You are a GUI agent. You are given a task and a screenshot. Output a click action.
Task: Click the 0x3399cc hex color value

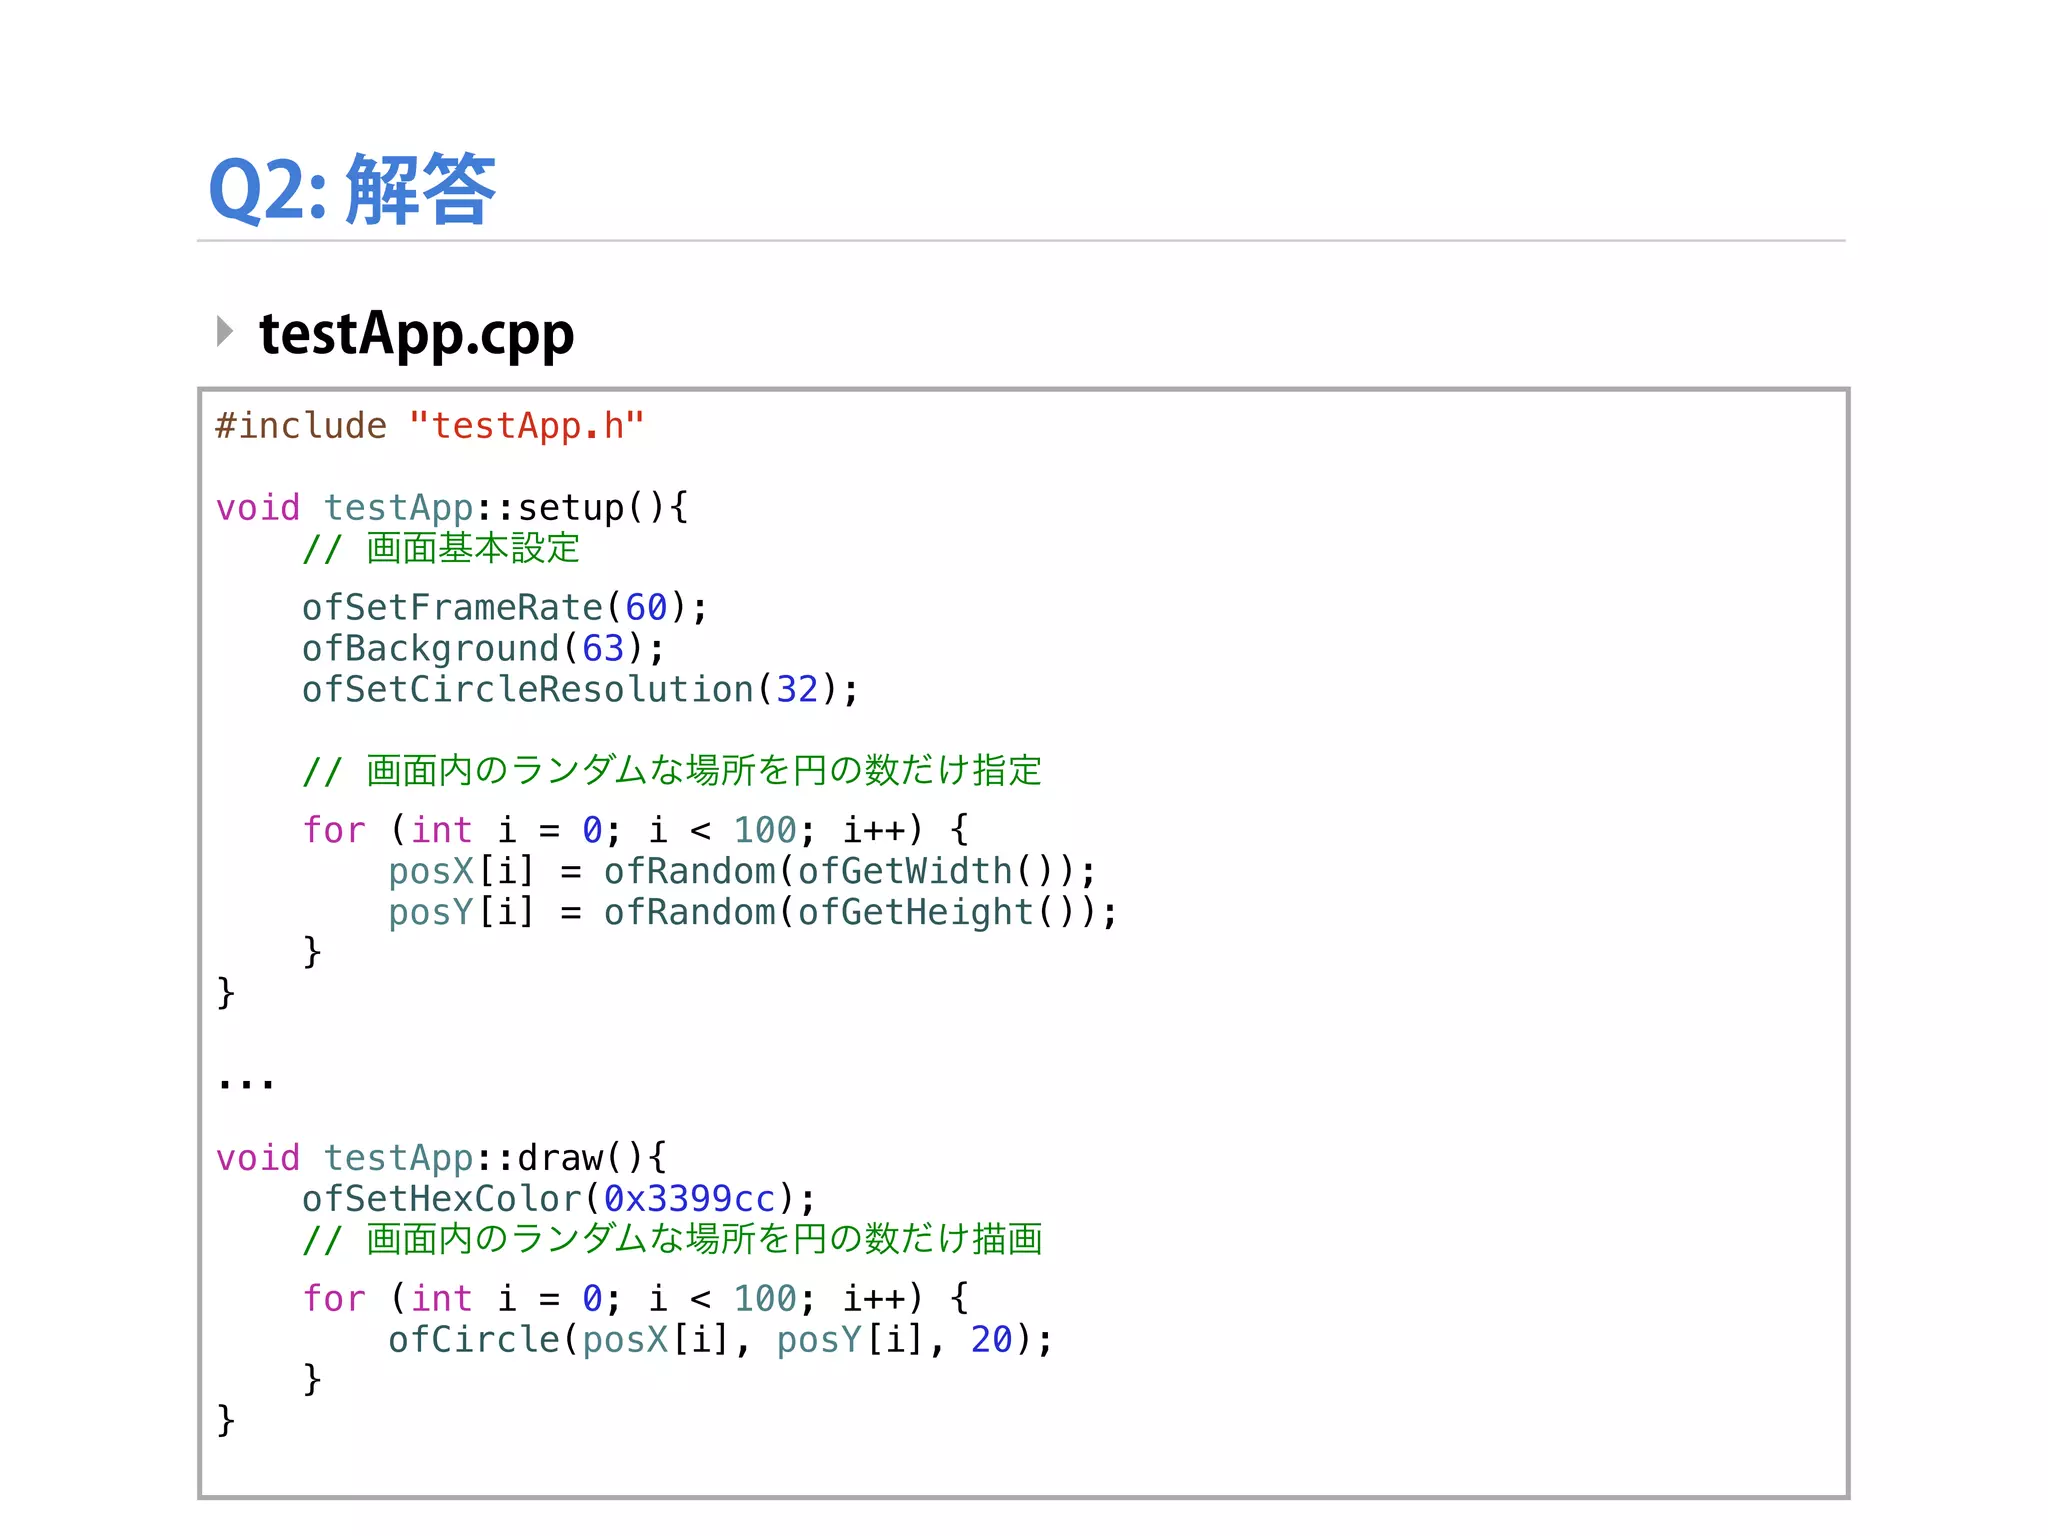coord(689,1199)
